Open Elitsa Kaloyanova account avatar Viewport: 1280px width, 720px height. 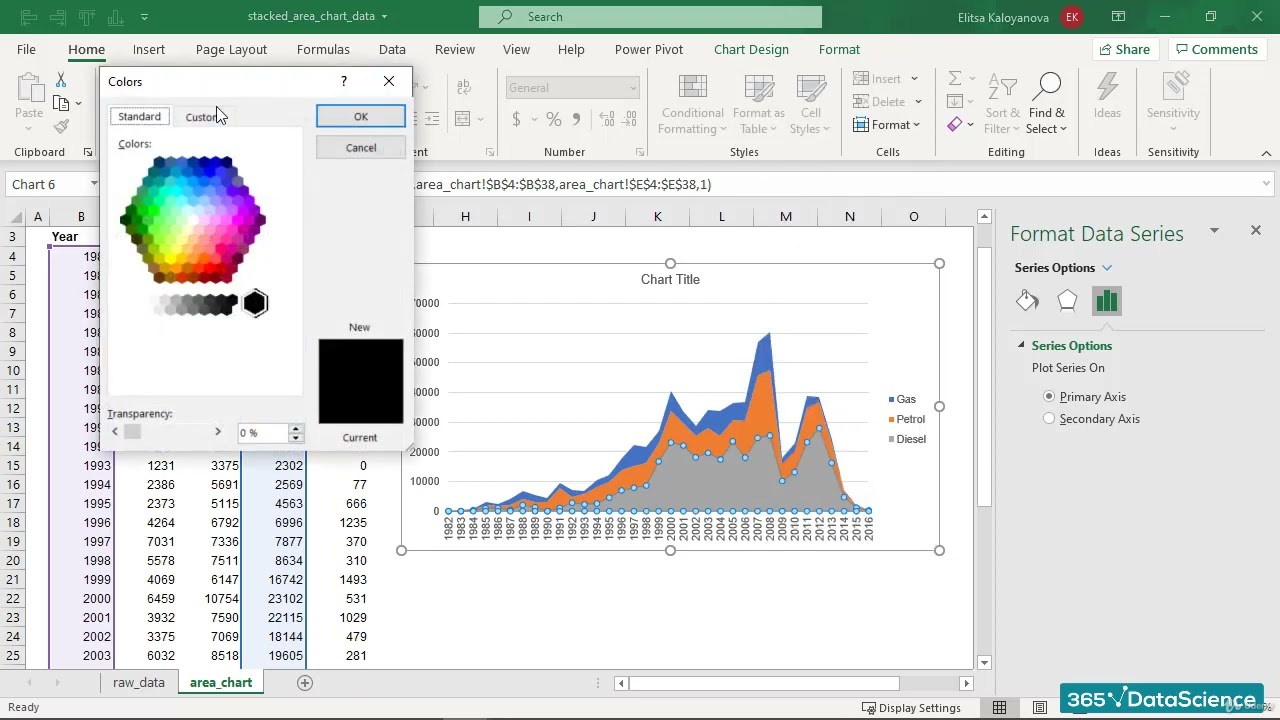[x=1072, y=17]
